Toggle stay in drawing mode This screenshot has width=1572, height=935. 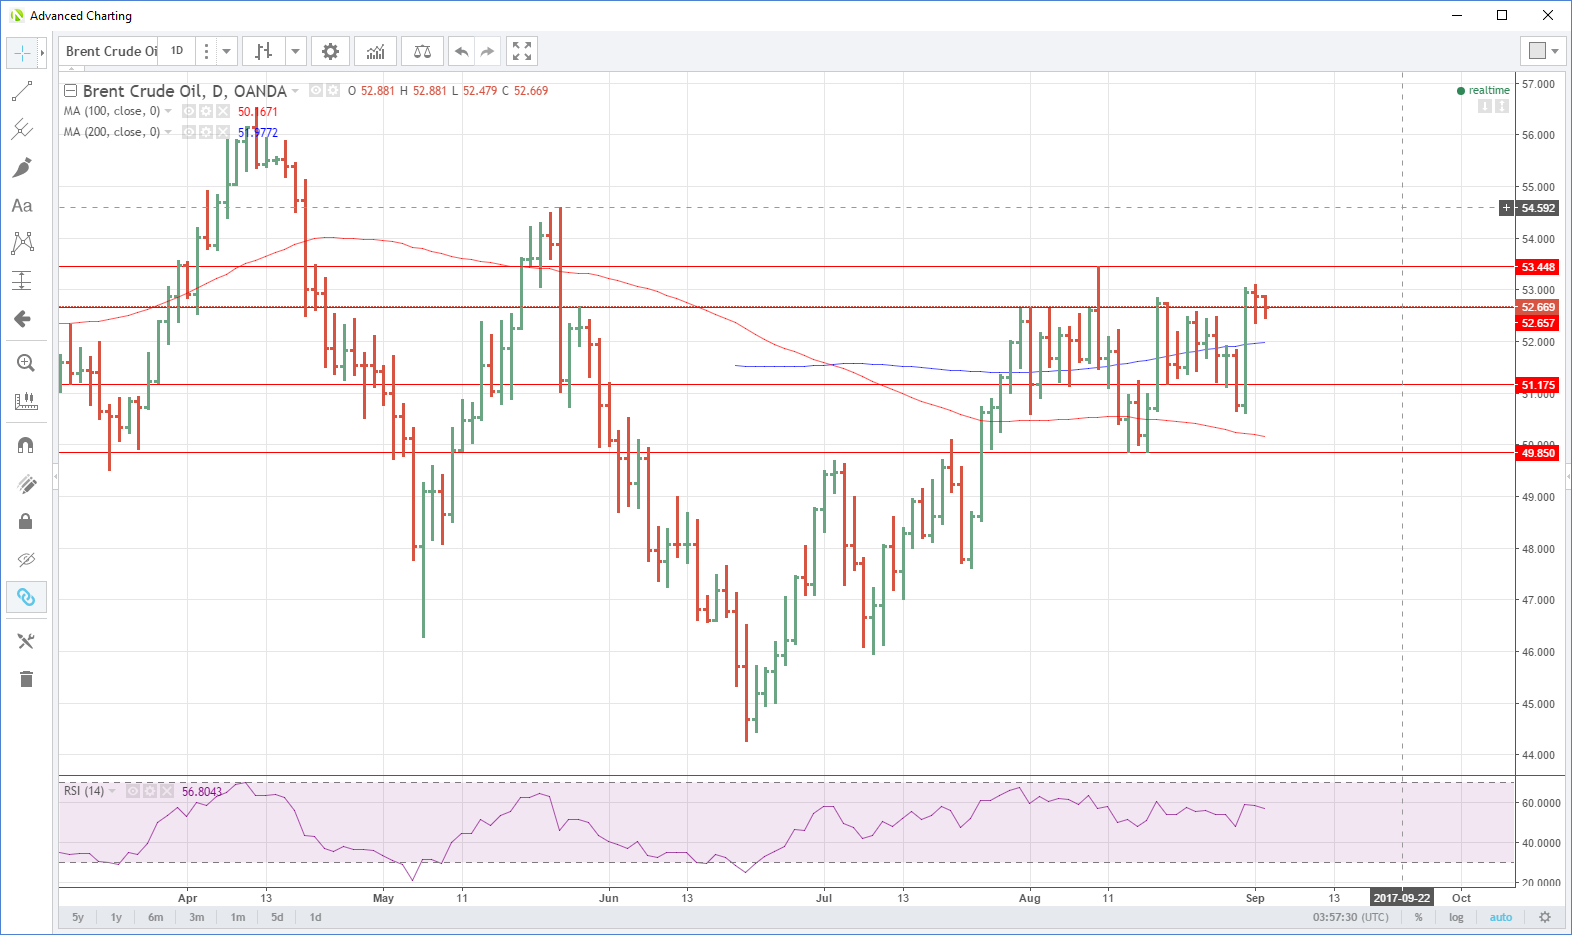click(x=26, y=483)
